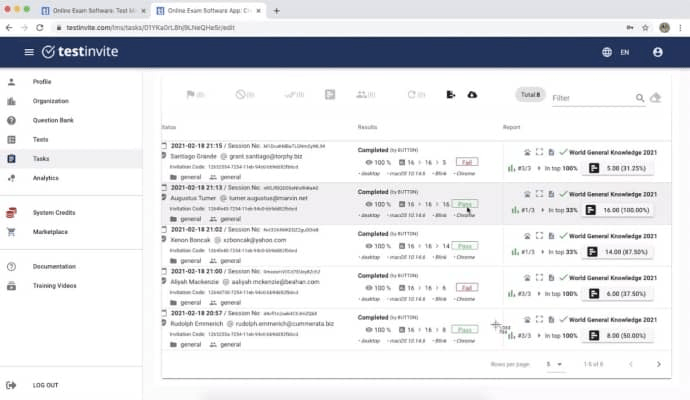Click the Fail badge in Aliyah Mackenzie's row
The image size is (690, 400).
[467, 288]
